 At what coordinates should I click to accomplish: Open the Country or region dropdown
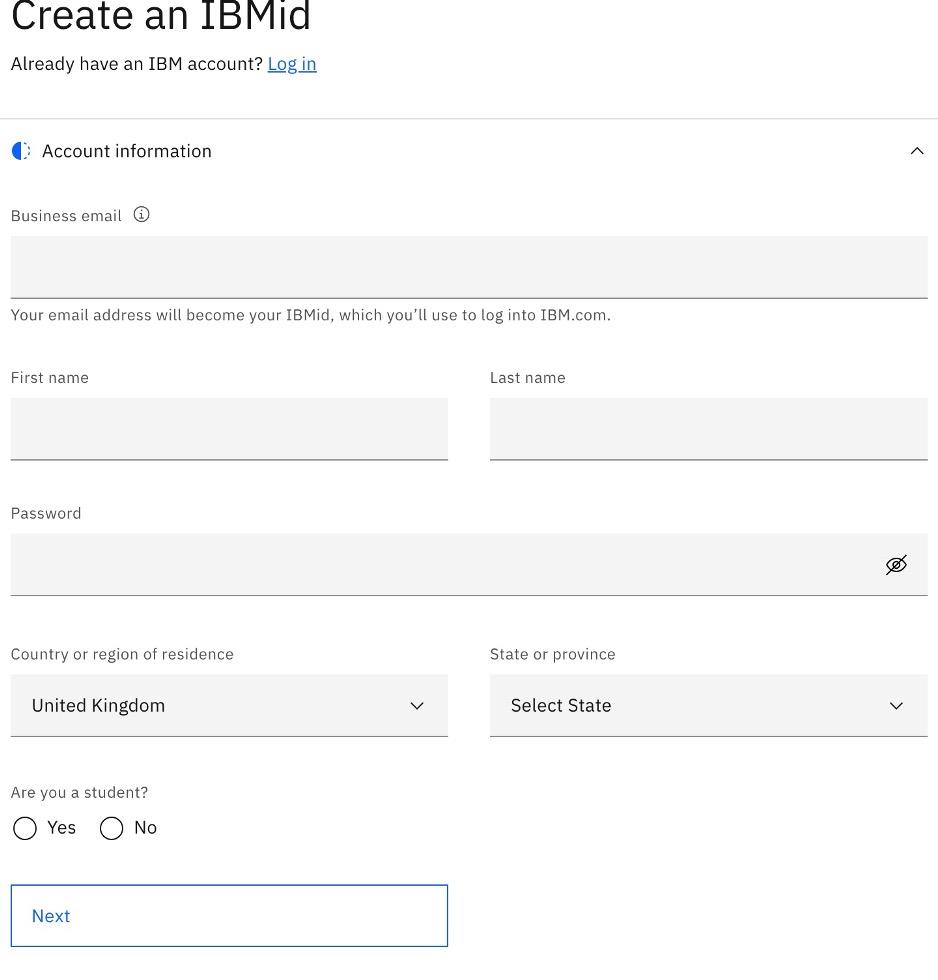(229, 706)
